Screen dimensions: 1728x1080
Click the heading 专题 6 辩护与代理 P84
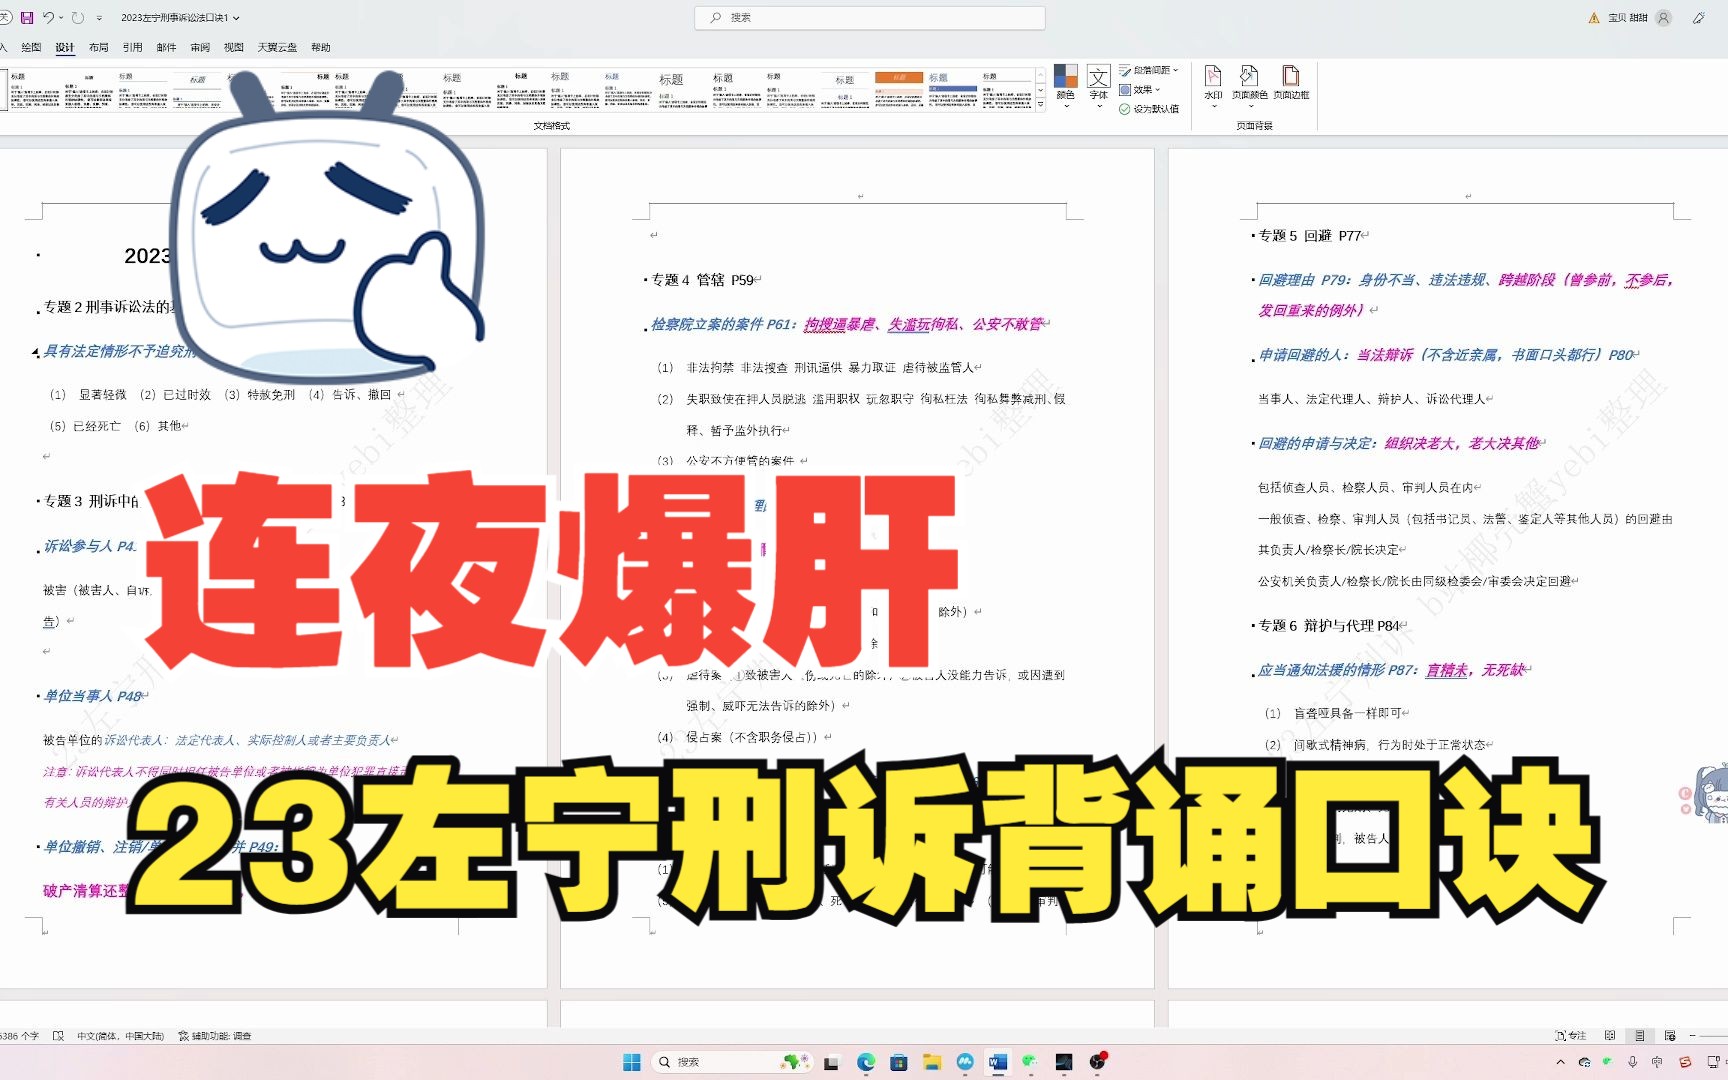[1331, 626]
